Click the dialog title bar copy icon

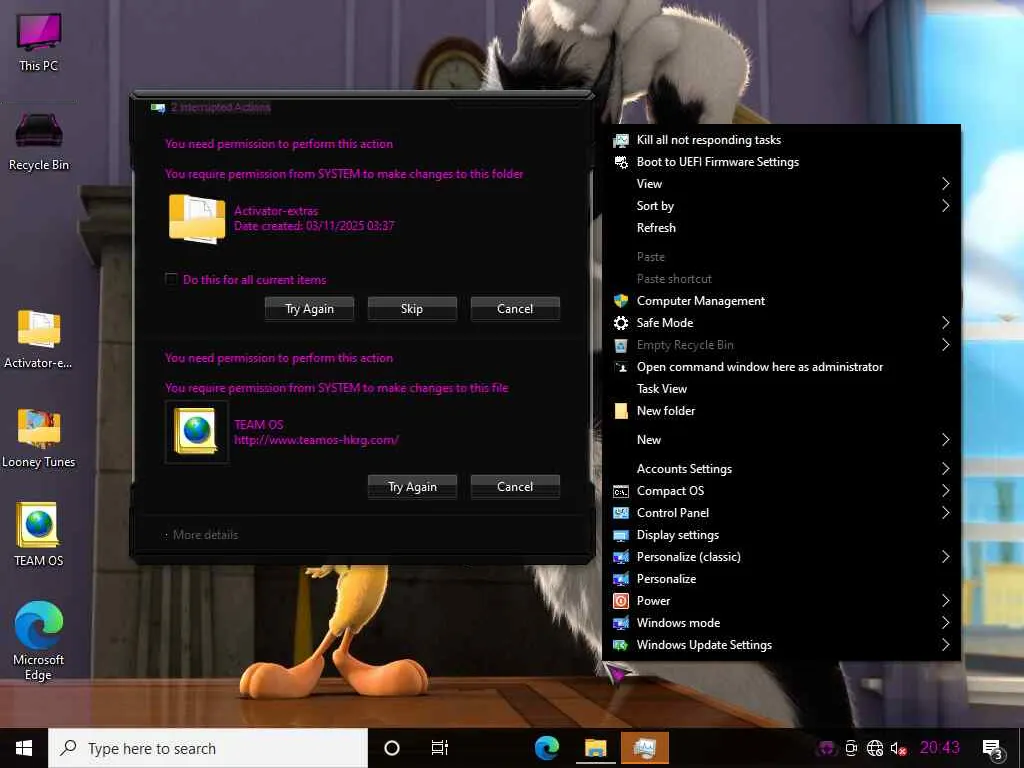click(158, 108)
